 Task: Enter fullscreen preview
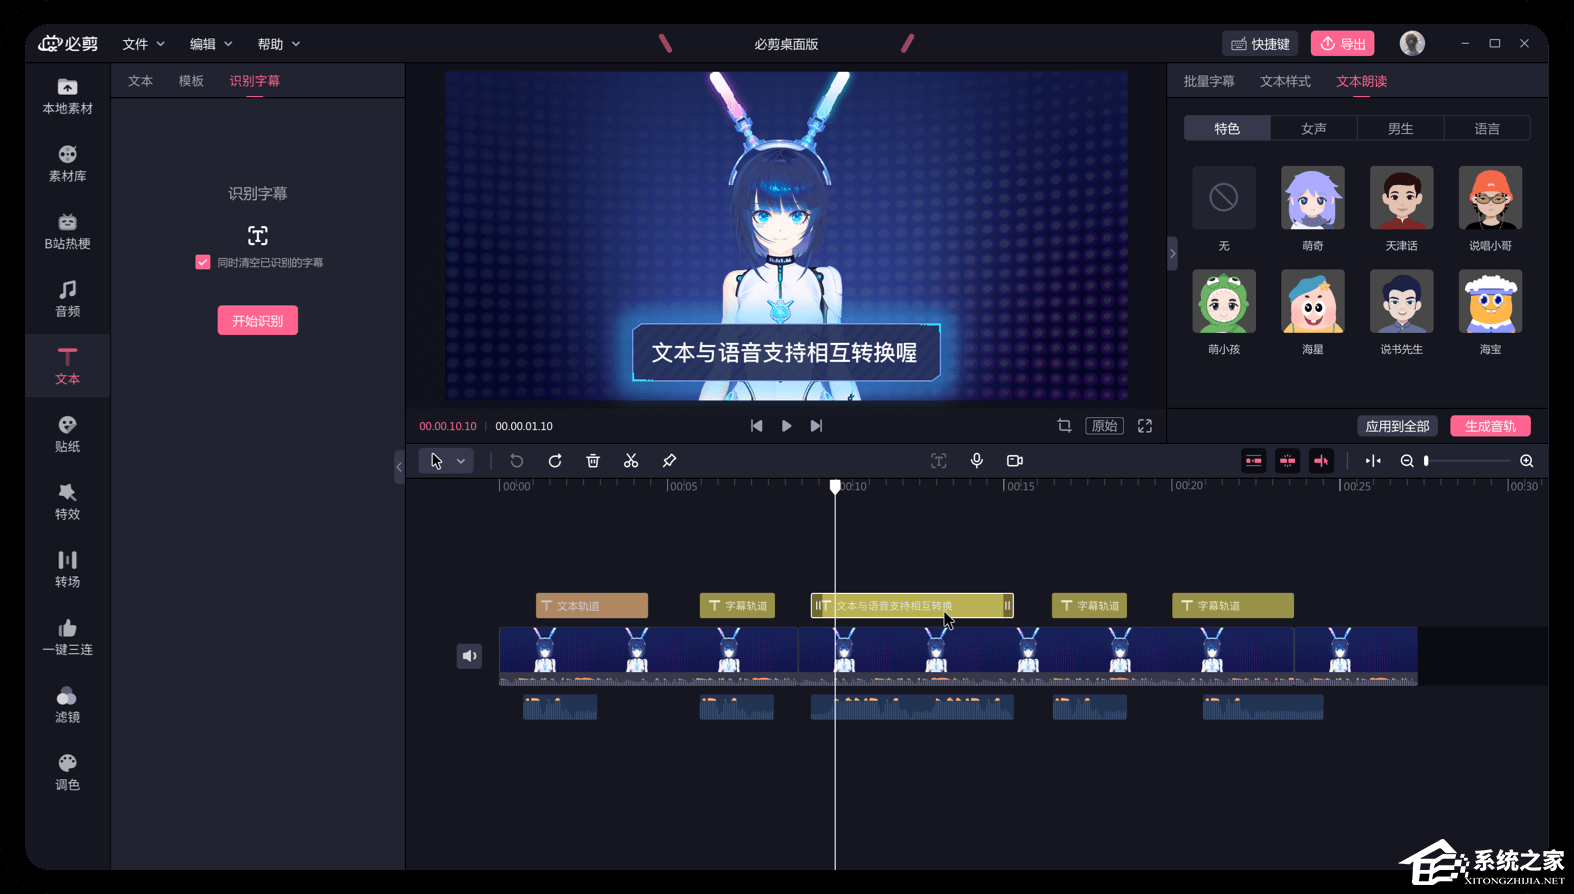1145,426
